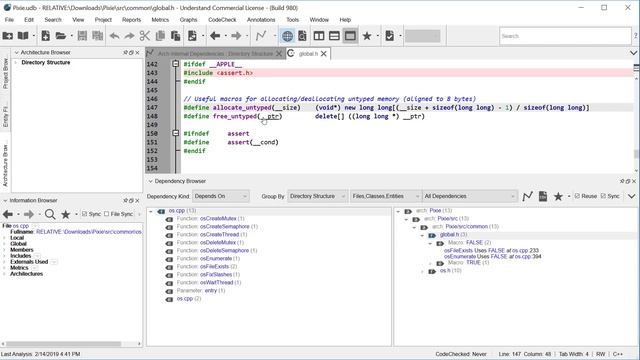
Task: Click the star icon in Information Browser
Action: point(65,214)
